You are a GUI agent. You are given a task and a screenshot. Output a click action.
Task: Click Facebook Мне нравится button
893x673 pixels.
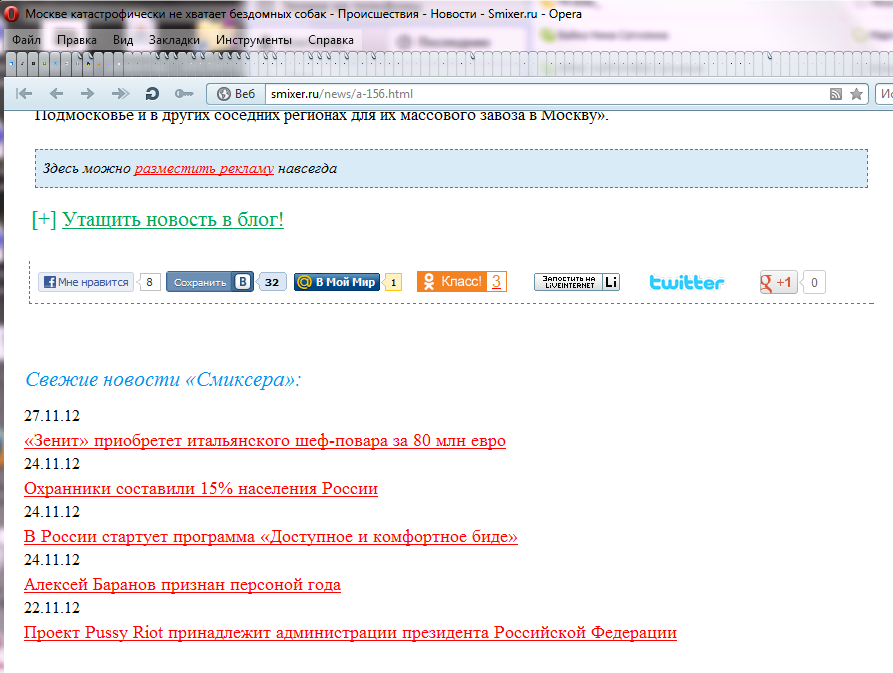click(86, 282)
